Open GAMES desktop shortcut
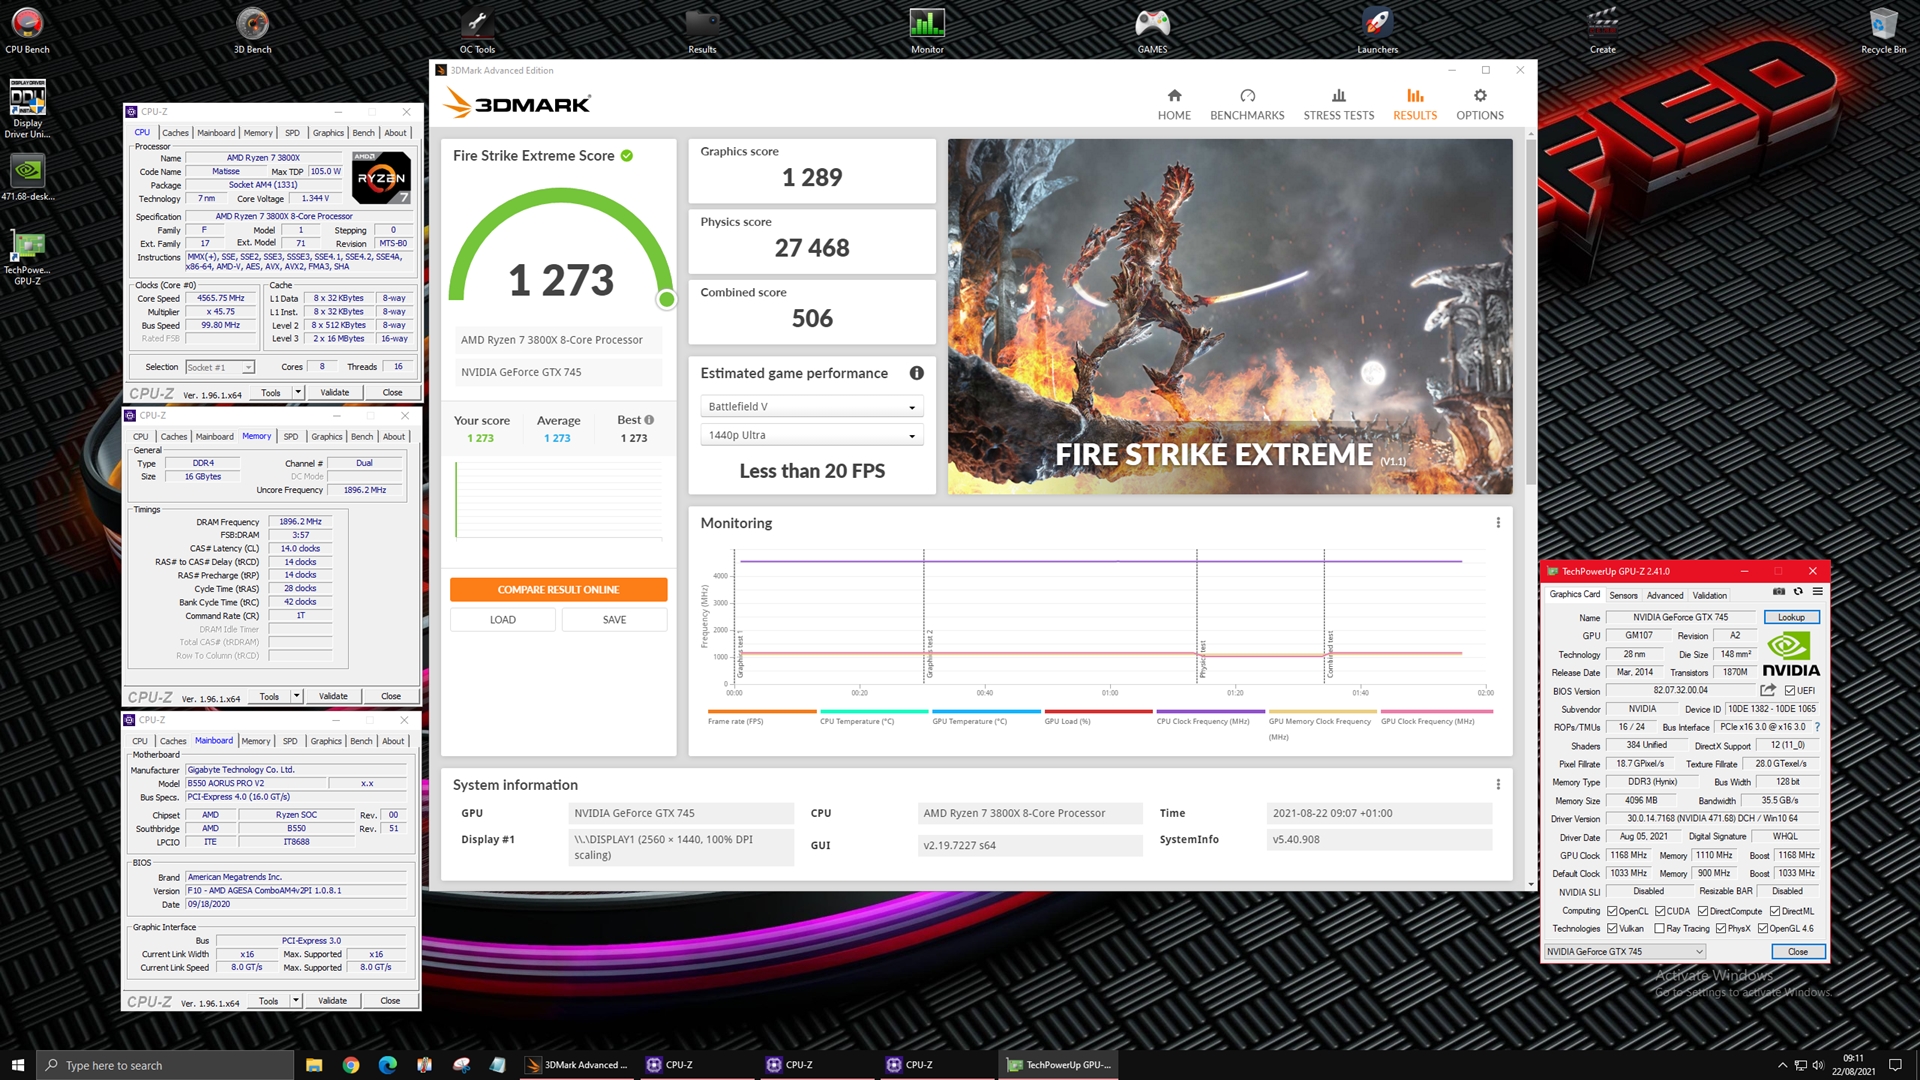1920x1080 pixels. coord(1152,30)
